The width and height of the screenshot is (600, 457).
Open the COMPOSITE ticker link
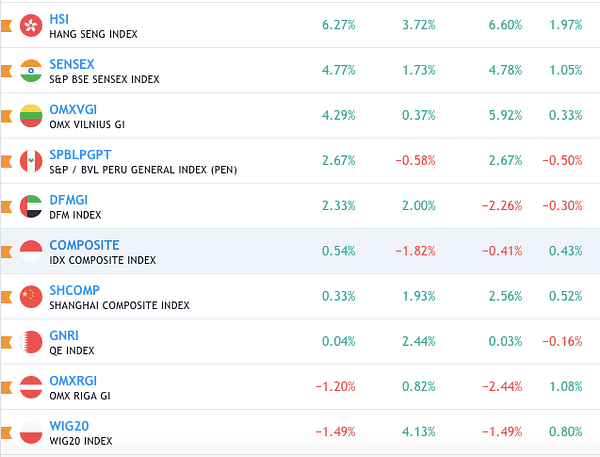point(85,245)
